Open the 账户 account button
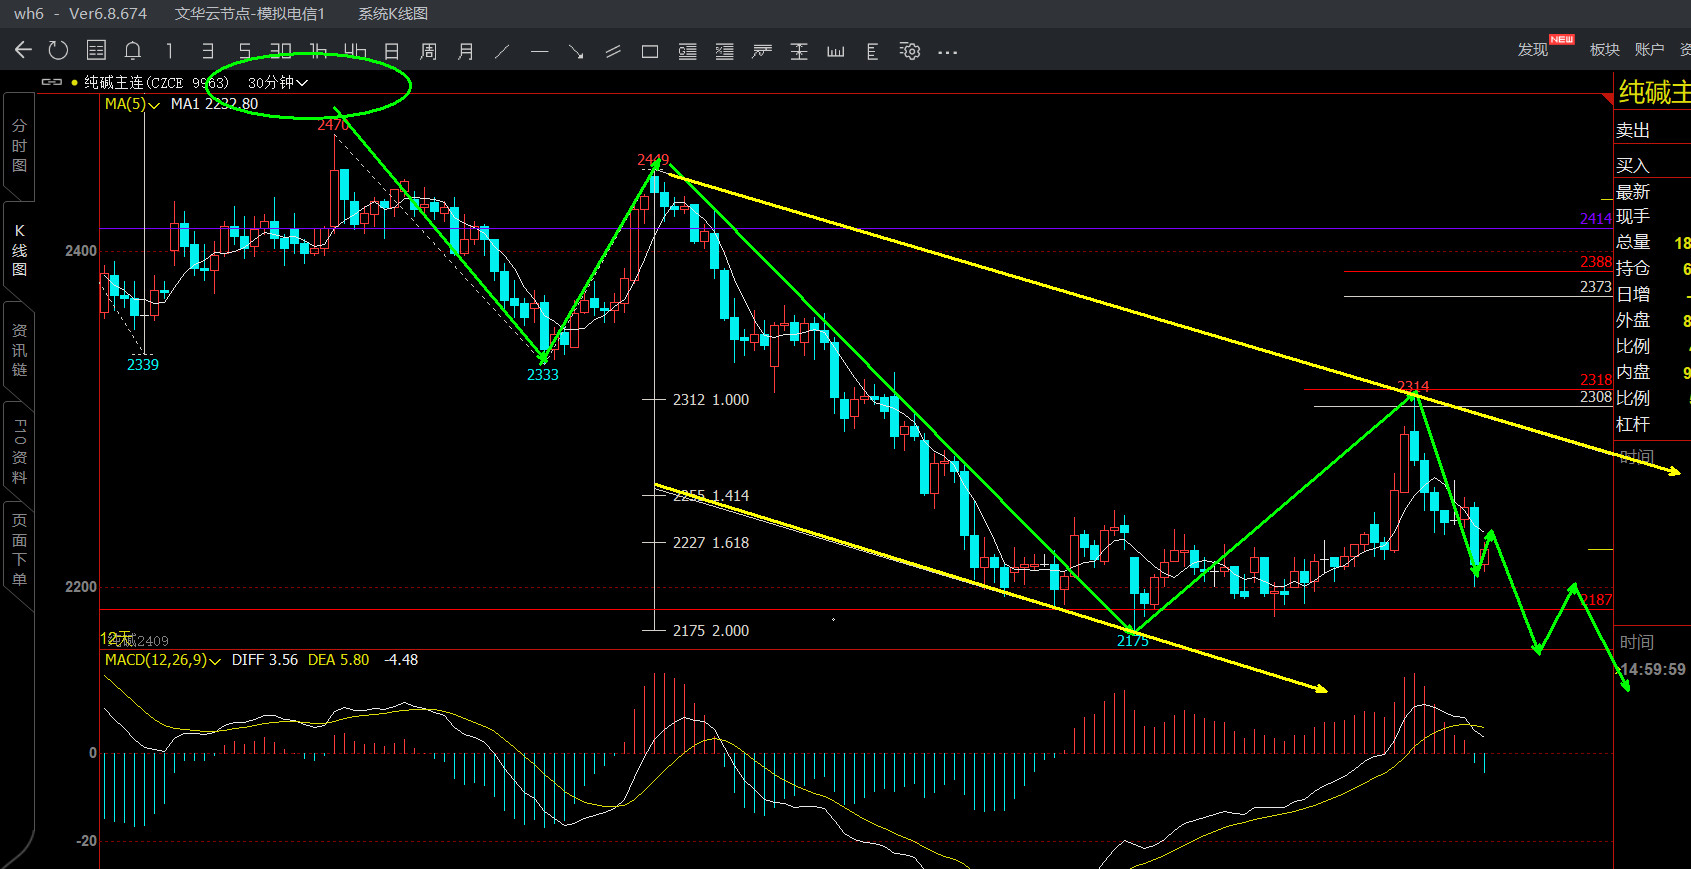 [x=1649, y=50]
